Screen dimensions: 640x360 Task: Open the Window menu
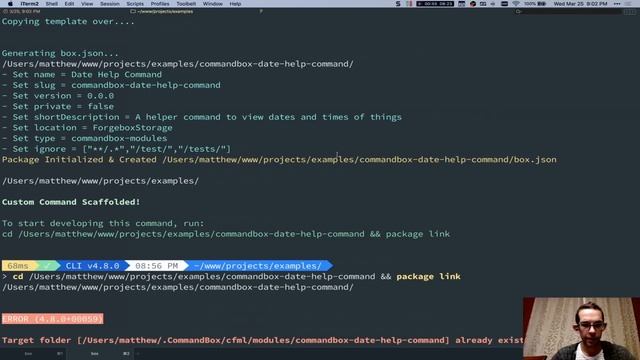click(213, 4)
